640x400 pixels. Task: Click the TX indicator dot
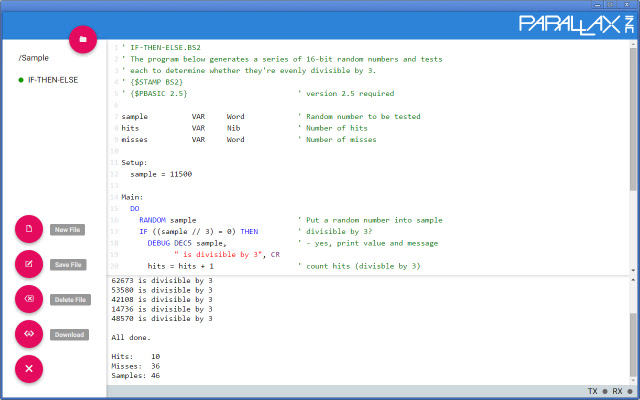603,391
